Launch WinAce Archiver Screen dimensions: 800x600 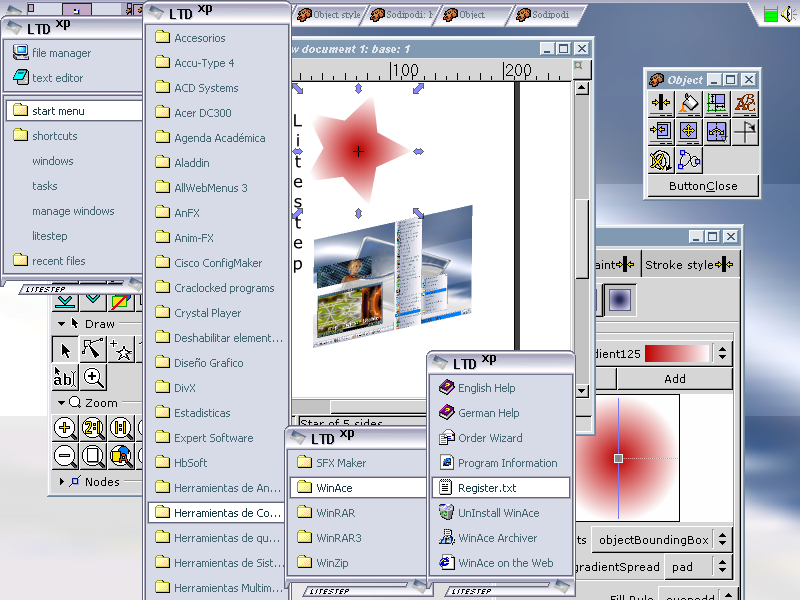tap(501, 538)
